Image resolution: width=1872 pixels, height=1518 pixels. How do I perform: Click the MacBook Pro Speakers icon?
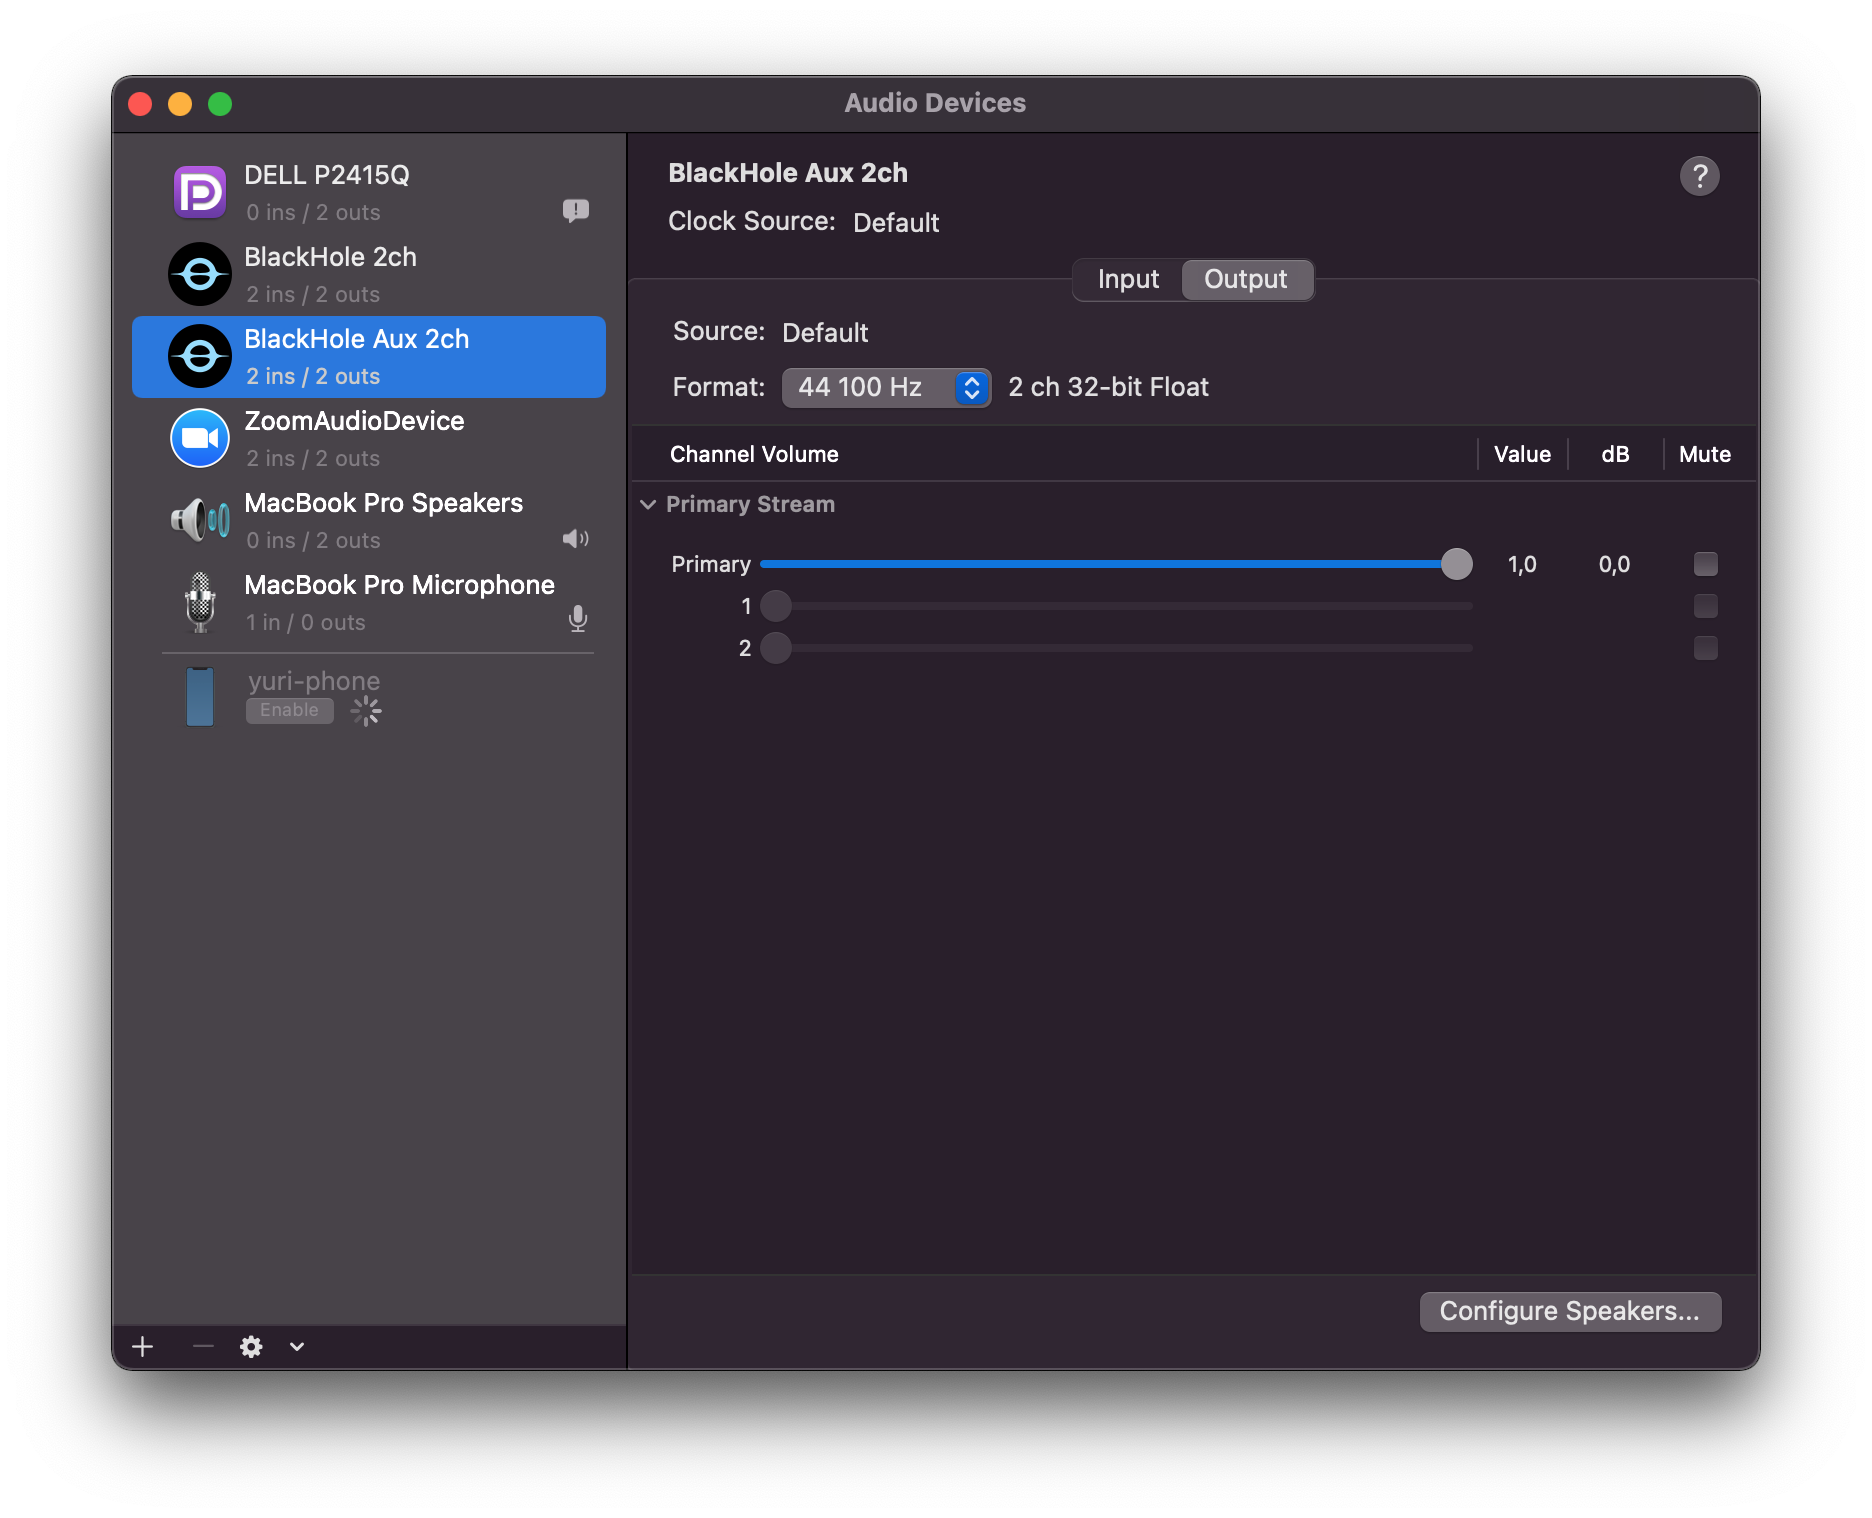tap(200, 520)
